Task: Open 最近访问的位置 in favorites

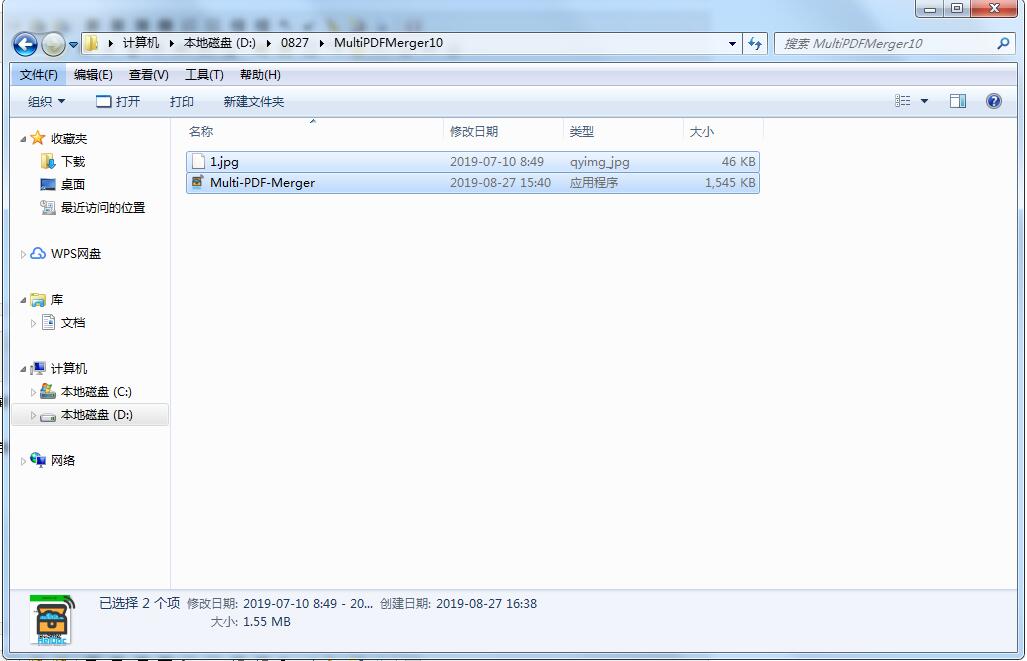Action: [x=103, y=208]
